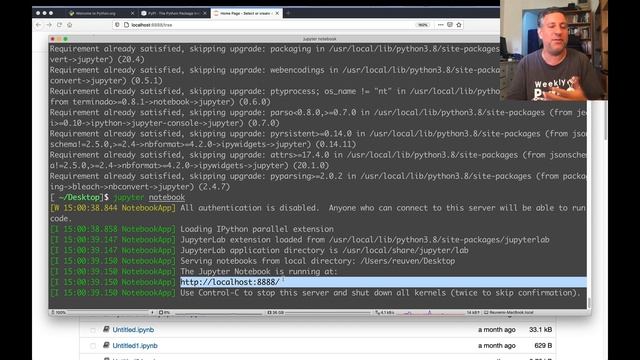Go back with the browser back arrow
The image size is (640, 360).
click(x=38, y=25)
